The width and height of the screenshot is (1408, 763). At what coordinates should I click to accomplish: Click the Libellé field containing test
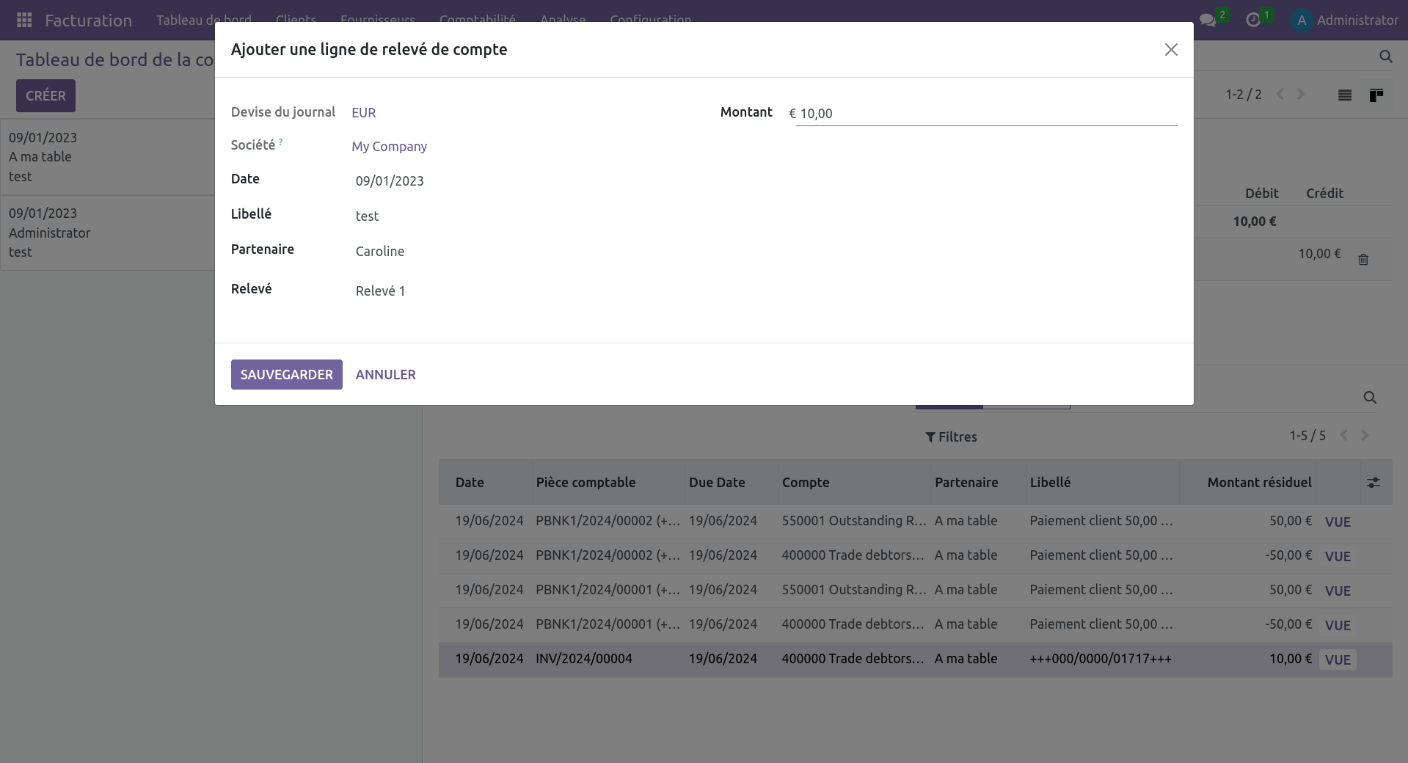point(368,216)
